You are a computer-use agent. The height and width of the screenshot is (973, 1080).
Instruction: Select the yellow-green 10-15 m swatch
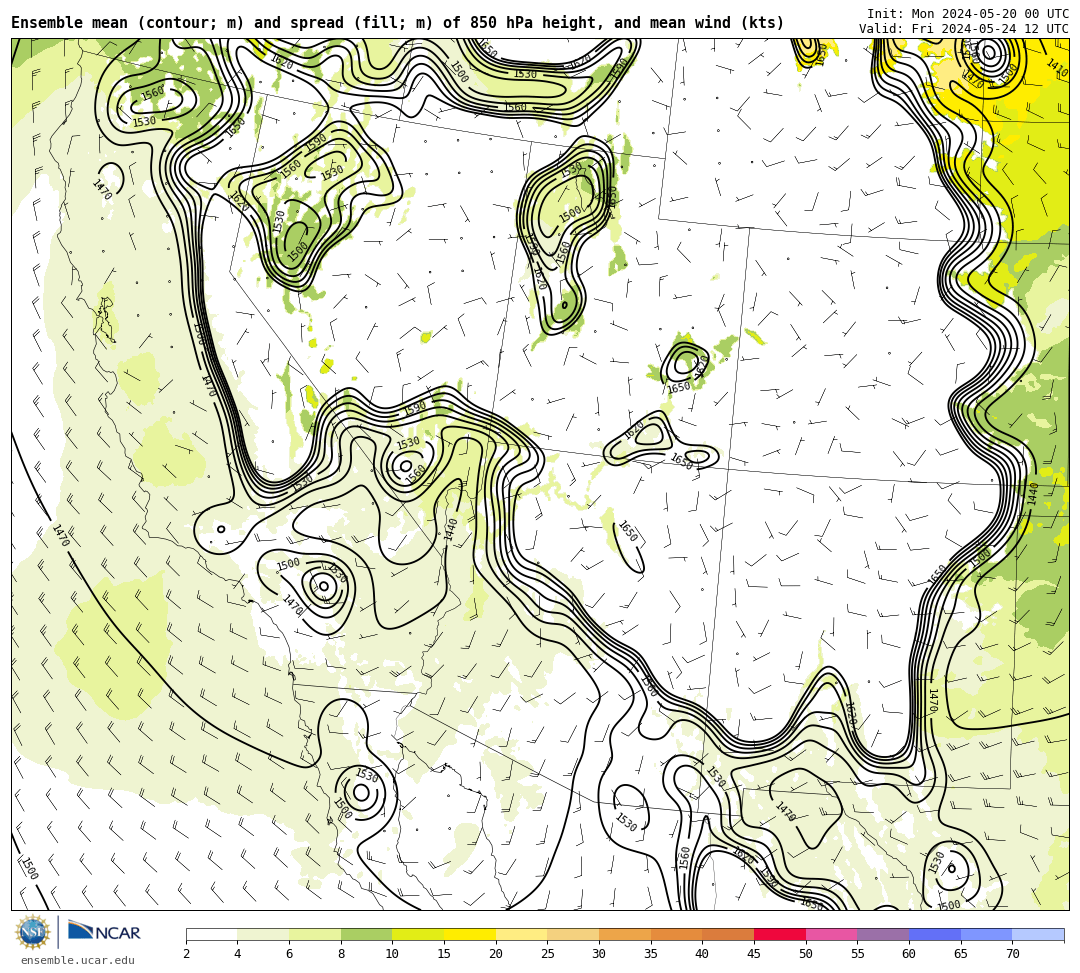(418, 934)
